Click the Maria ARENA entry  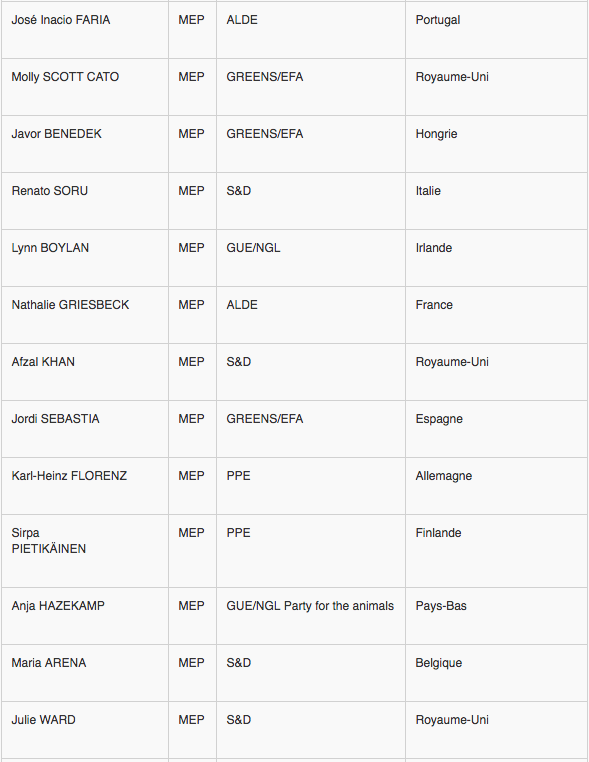[49, 663]
